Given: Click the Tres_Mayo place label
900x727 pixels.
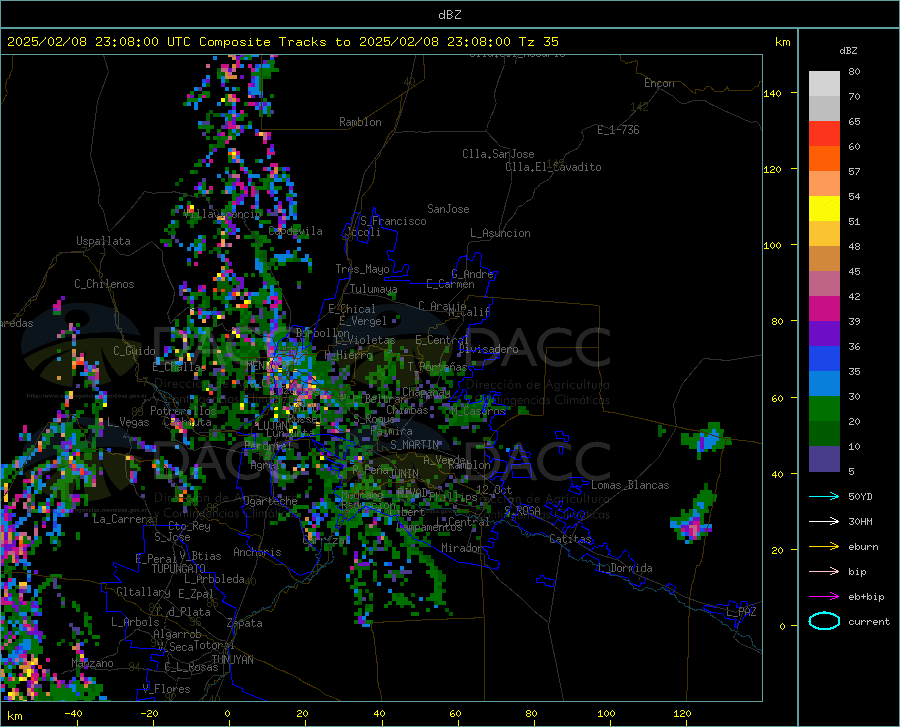Looking at the screenshot, I should pos(362,269).
